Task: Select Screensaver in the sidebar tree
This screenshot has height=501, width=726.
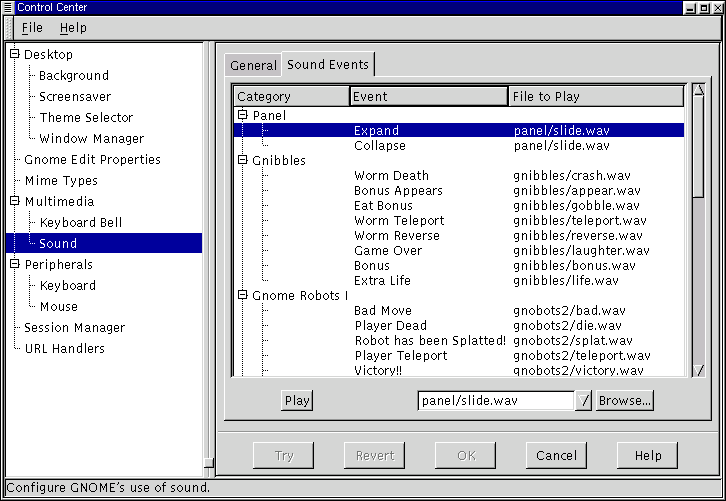Action: point(74,97)
